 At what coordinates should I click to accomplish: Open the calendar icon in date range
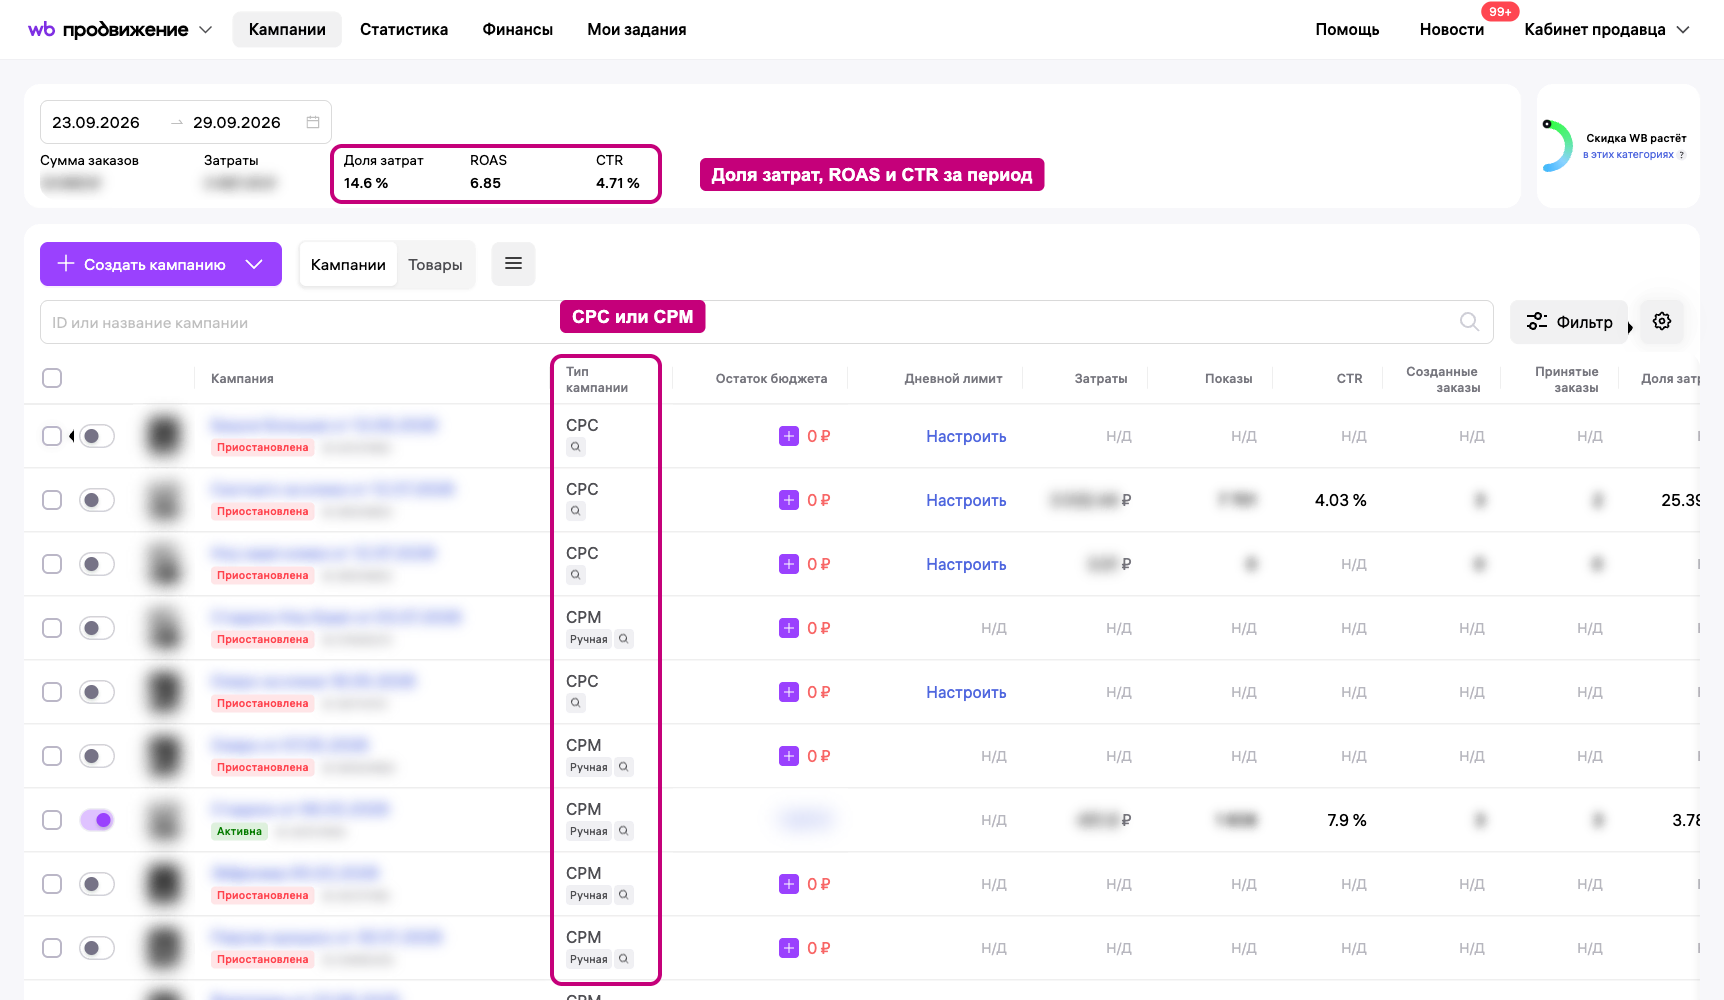(313, 122)
